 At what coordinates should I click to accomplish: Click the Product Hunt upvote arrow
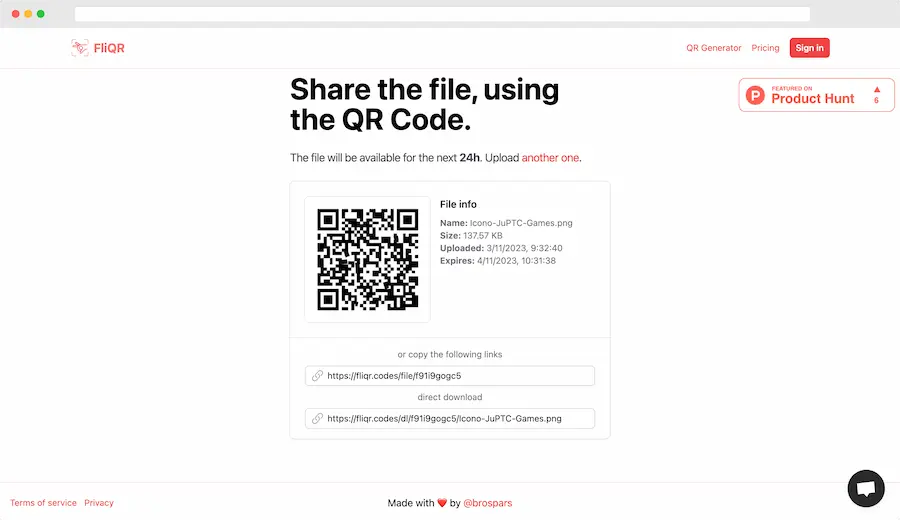tap(876, 90)
